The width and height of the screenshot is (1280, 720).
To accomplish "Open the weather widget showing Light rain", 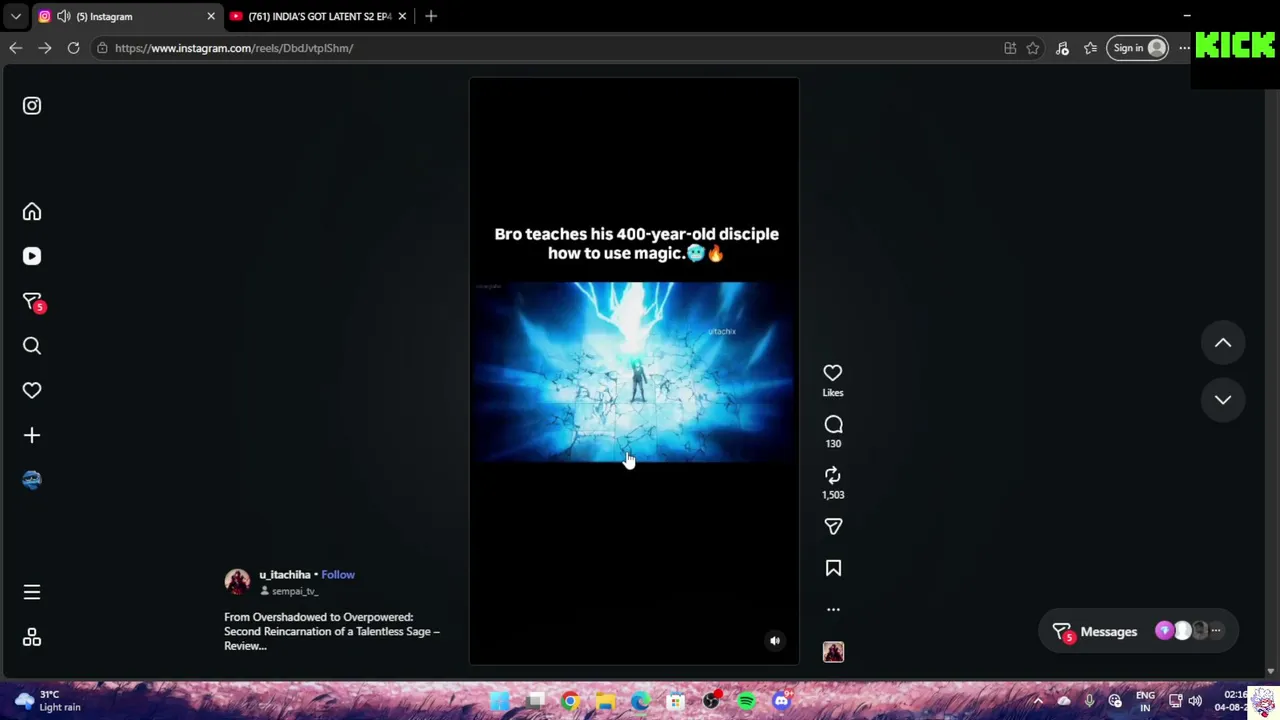I will tap(48, 701).
